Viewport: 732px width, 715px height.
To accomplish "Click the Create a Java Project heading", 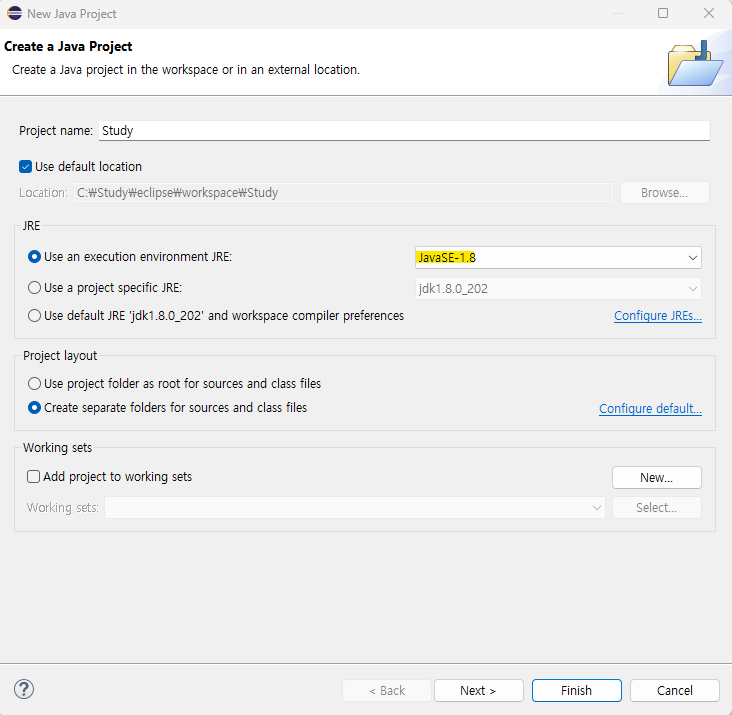I will click(x=68, y=47).
